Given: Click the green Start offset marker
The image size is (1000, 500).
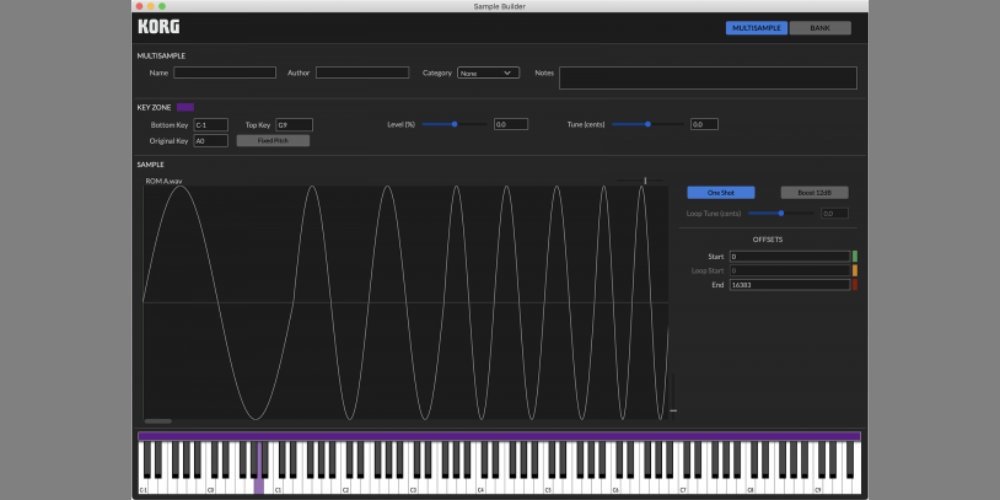Looking at the screenshot, I should click(854, 257).
